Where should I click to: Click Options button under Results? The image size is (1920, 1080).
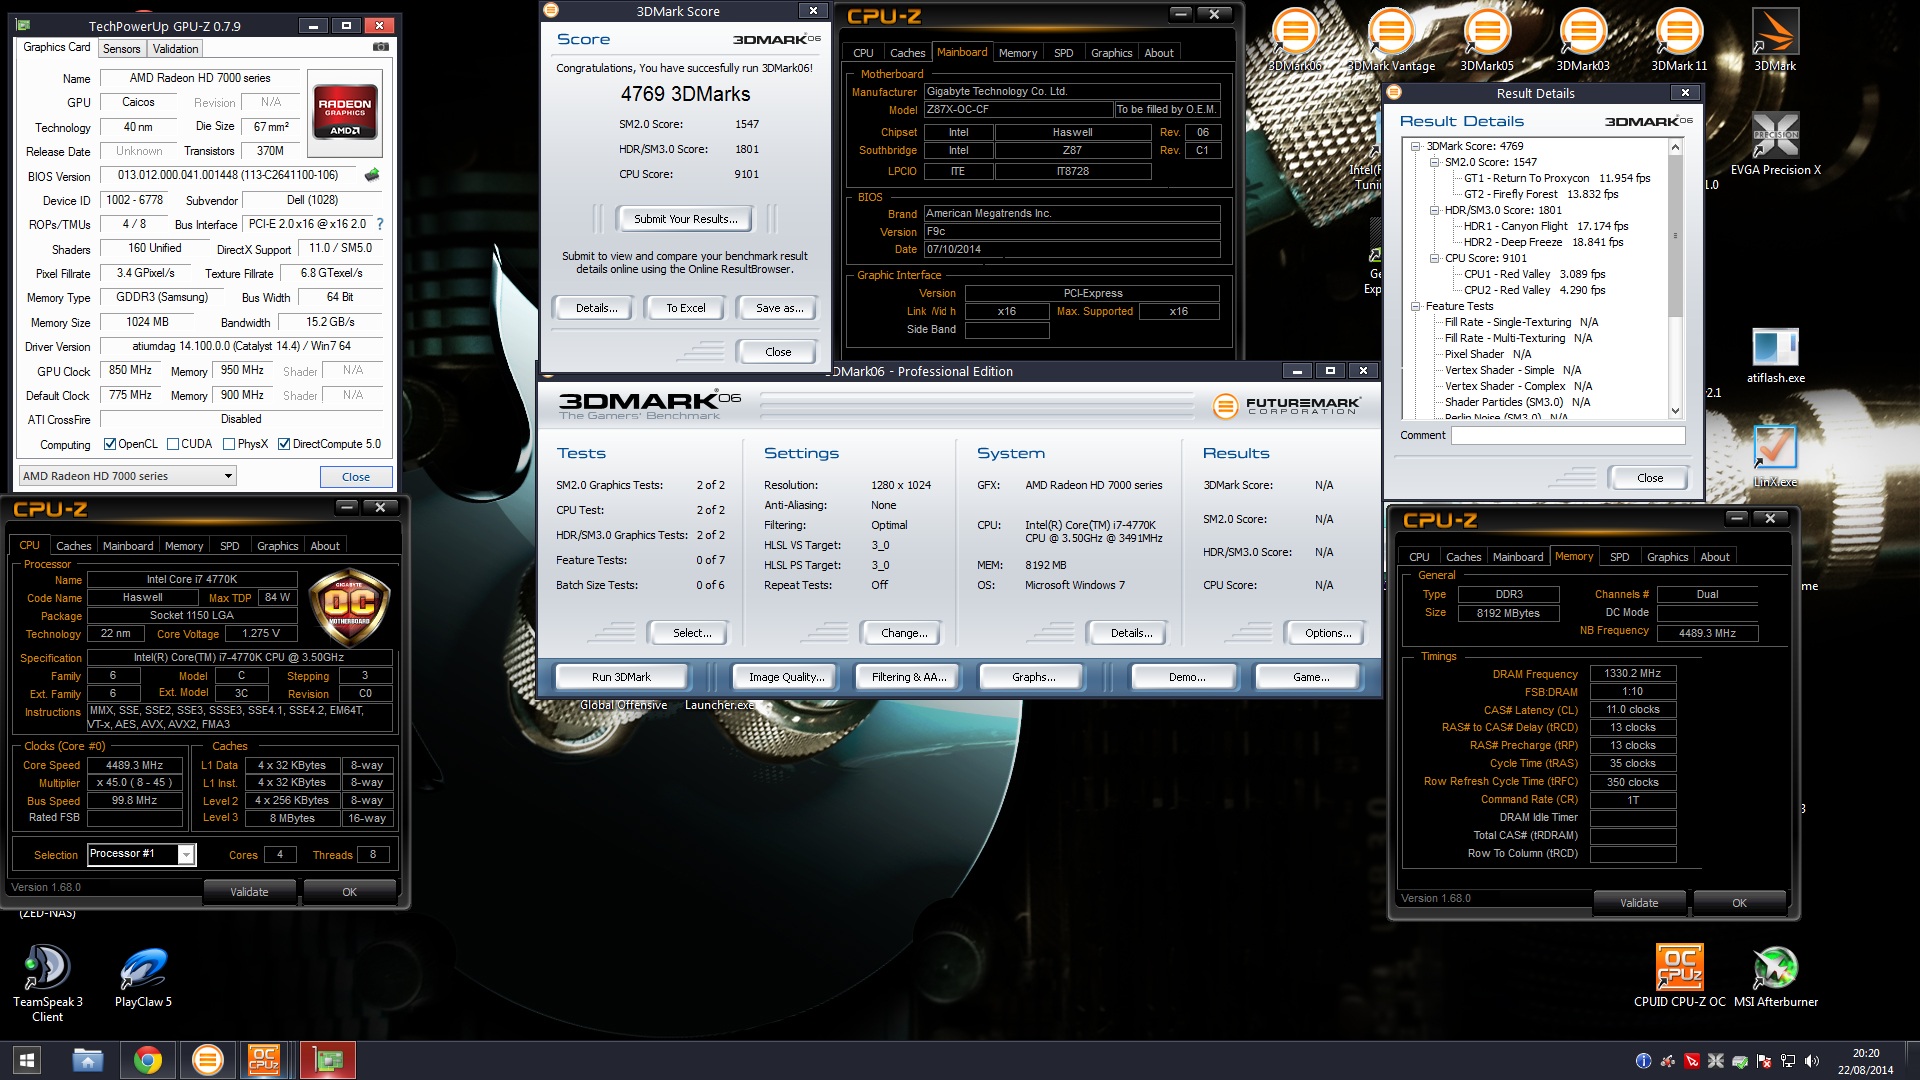pyautogui.click(x=1327, y=633)
